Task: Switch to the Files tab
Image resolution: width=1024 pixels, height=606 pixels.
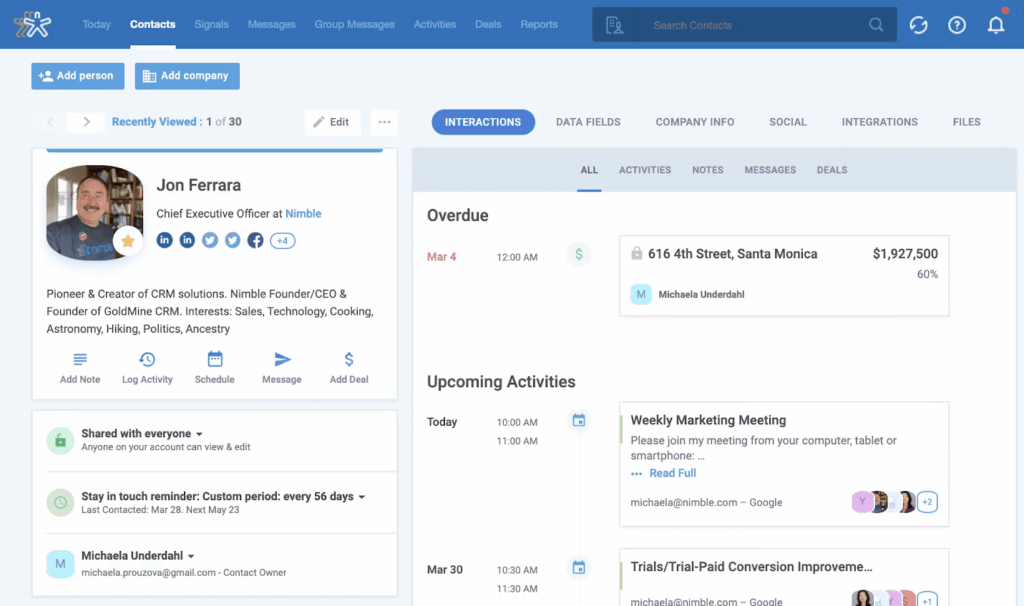Action: 967,122
